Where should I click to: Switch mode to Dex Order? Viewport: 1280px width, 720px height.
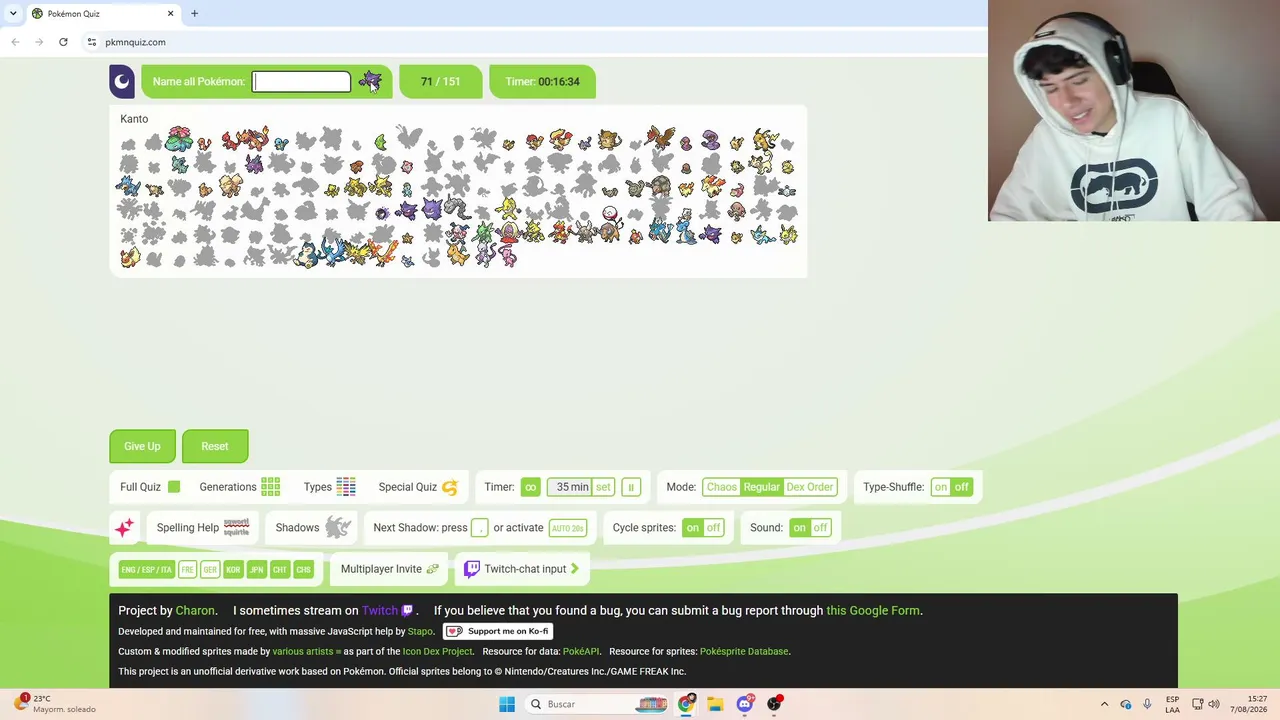tap(809, 487)
